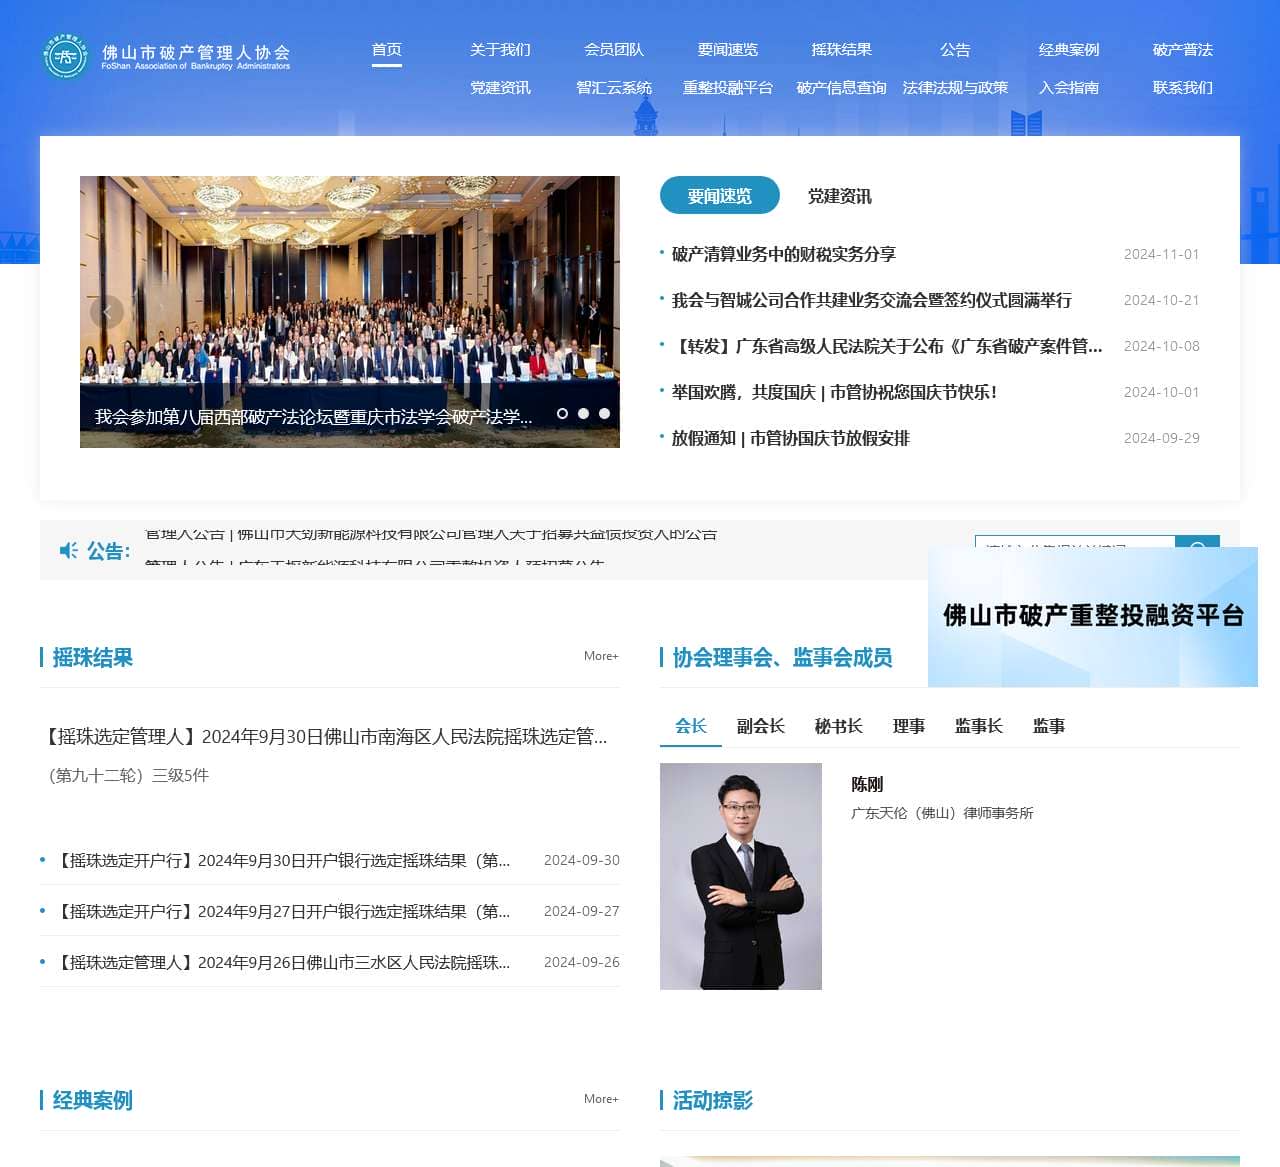Click the association logo emblem
Image resolution: width=1280 pixels, height=1167 pixels.
[x=66, y=56]
